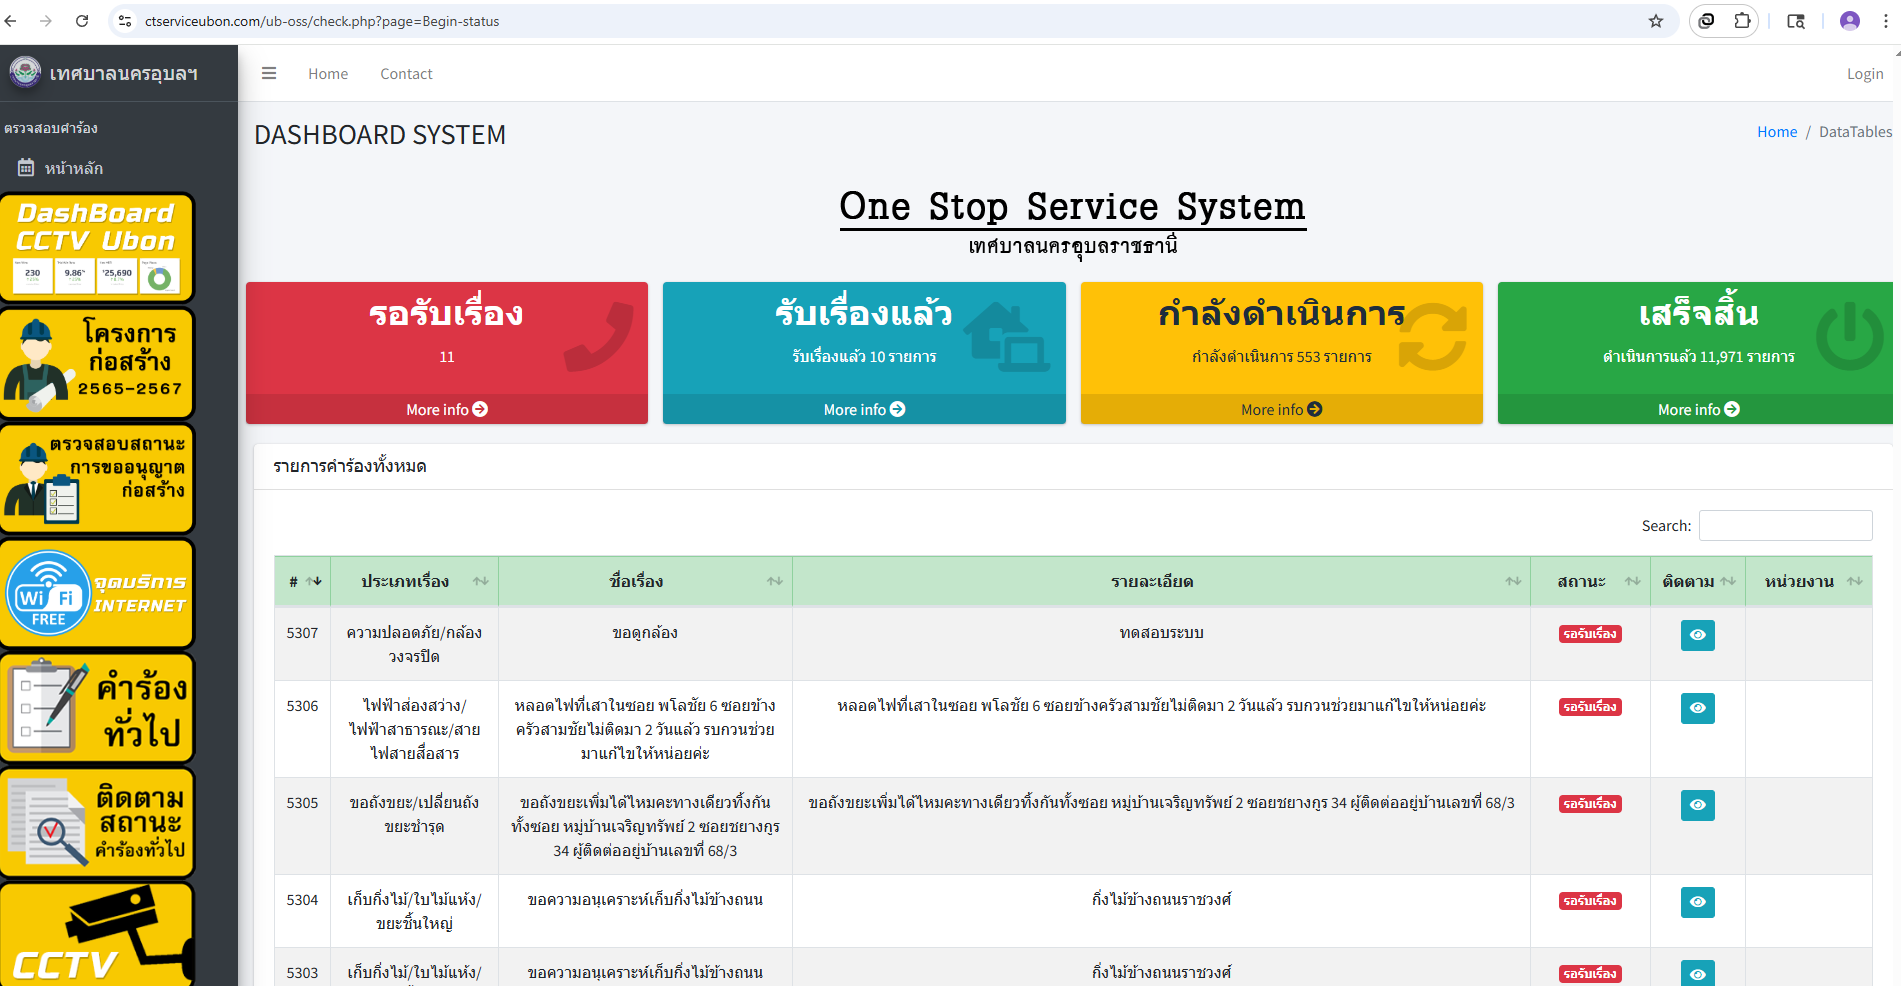Click the browser forward arrow

pos(46,21)
